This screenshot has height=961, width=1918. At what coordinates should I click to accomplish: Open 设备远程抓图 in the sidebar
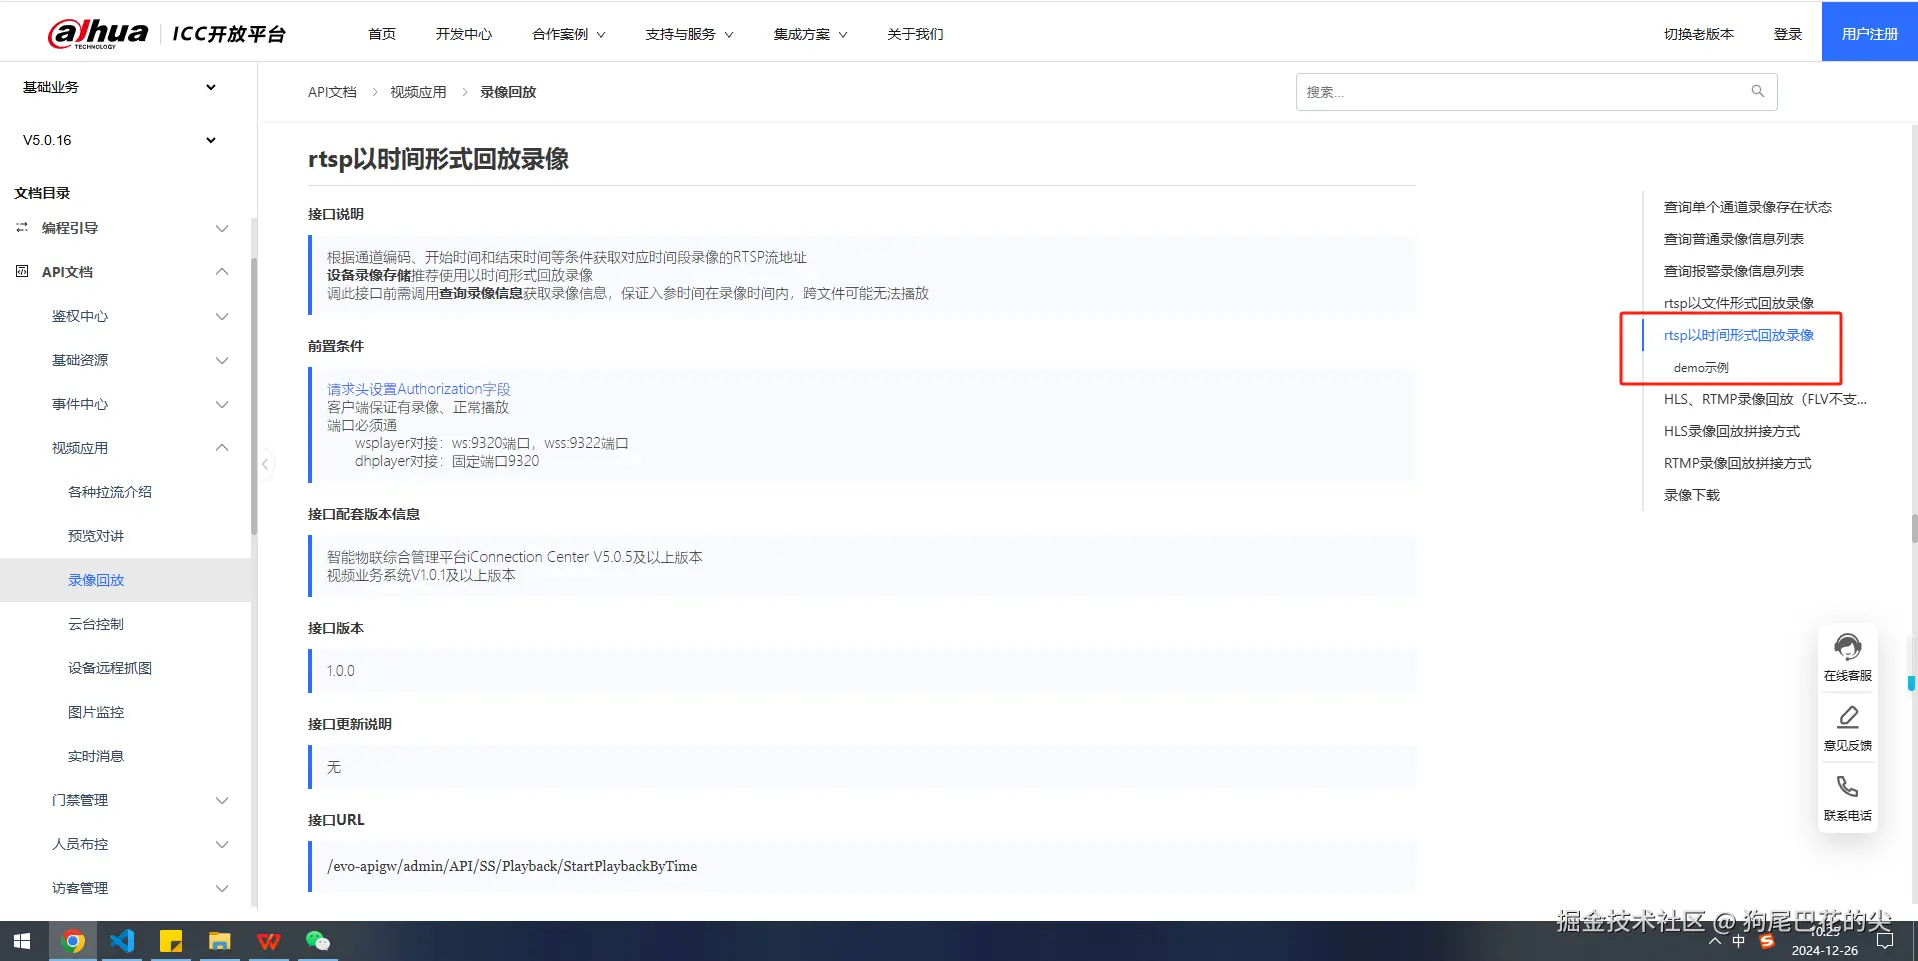tap(110, 668)
